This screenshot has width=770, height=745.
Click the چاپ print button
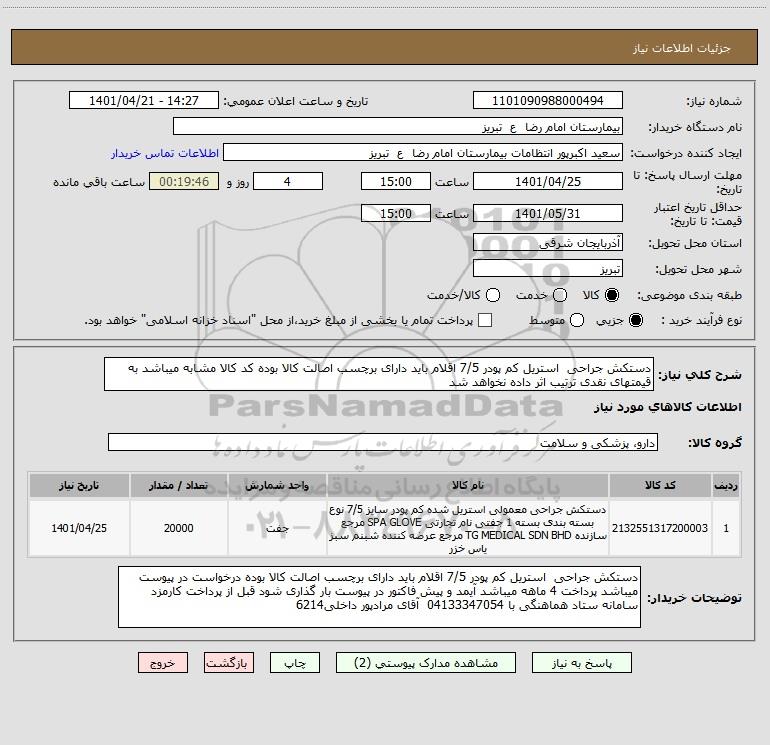(x=295, y=662)
